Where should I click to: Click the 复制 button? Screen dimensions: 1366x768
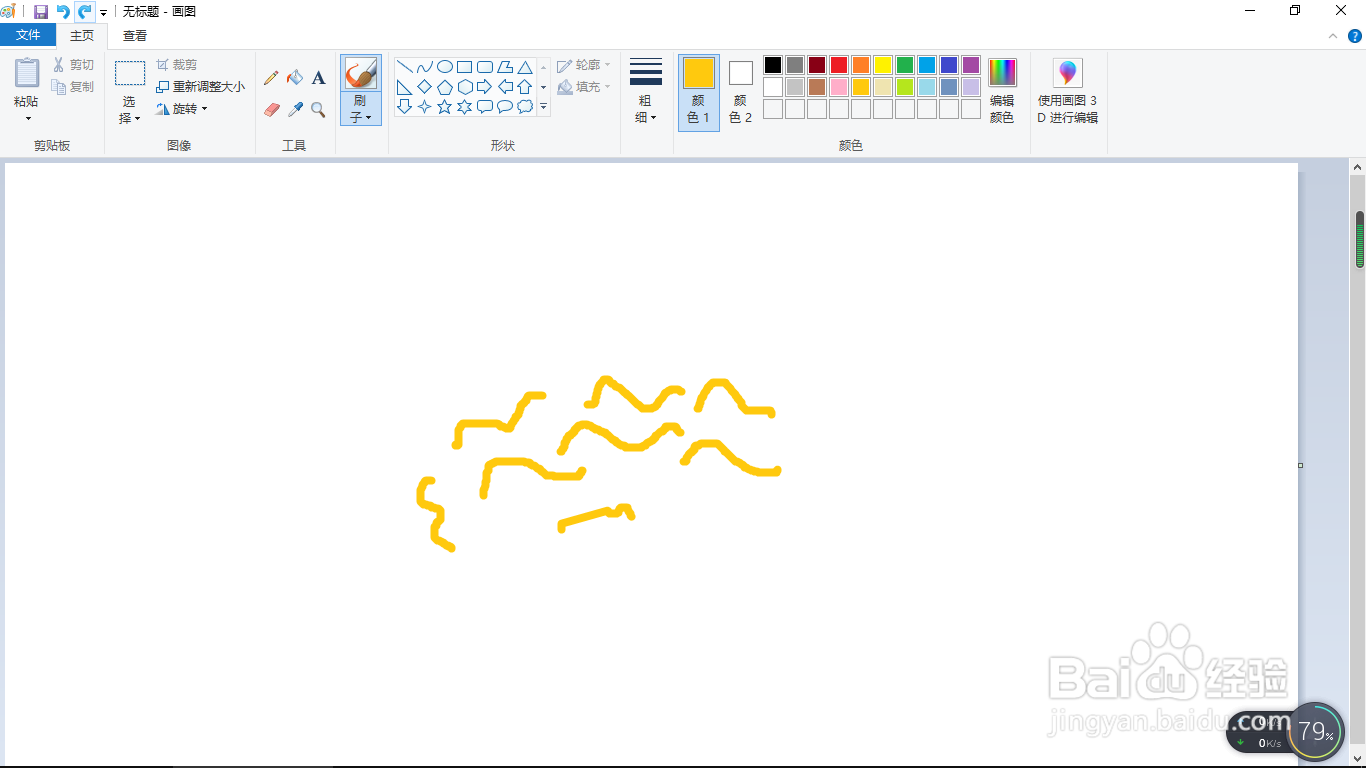click(74, 87)
